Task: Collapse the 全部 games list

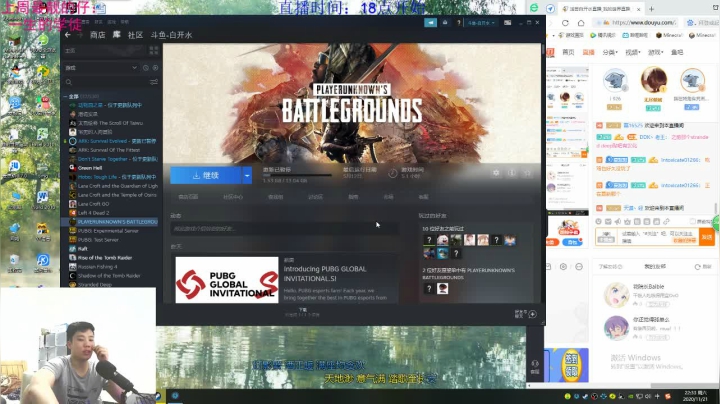Action: click(x=66, y=96)
